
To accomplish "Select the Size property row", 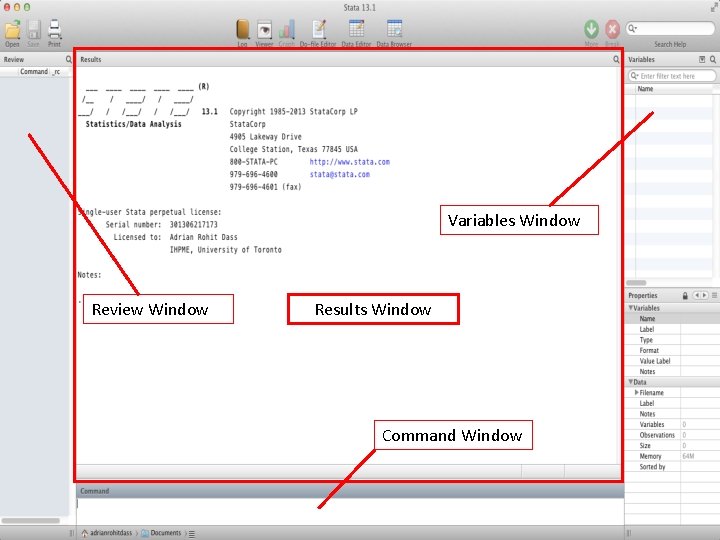I will (x=672, y=445).
